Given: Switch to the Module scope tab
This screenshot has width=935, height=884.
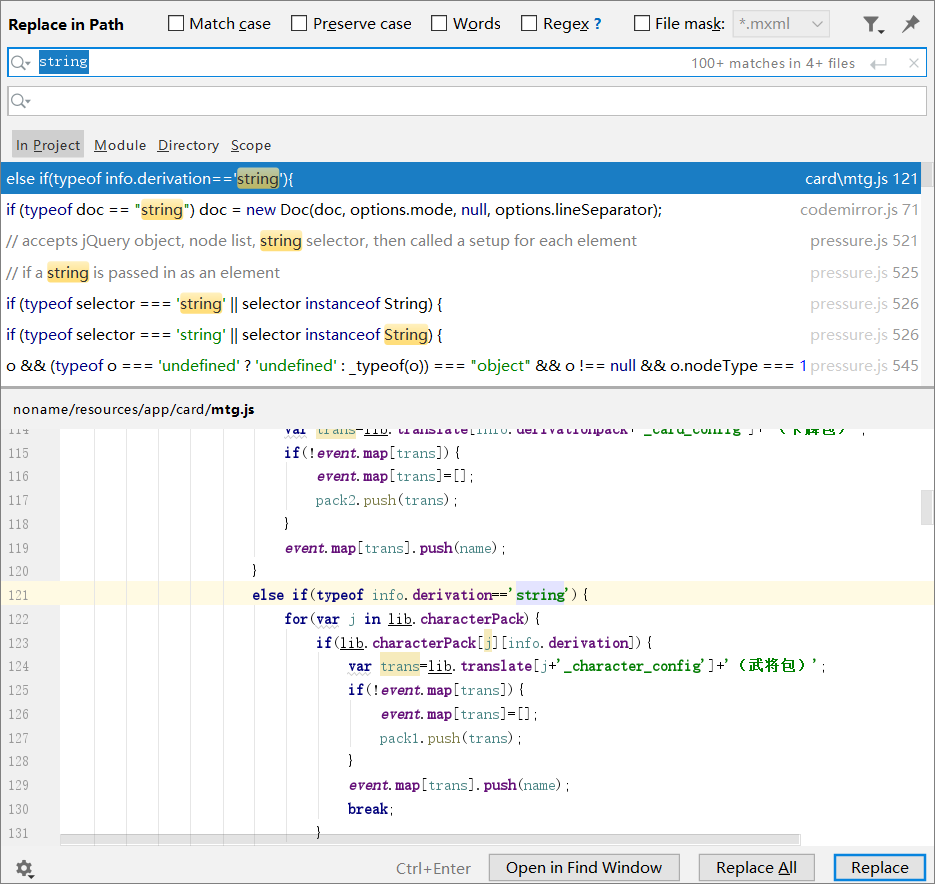Looking at the screenshot, I should coord(120,145).
